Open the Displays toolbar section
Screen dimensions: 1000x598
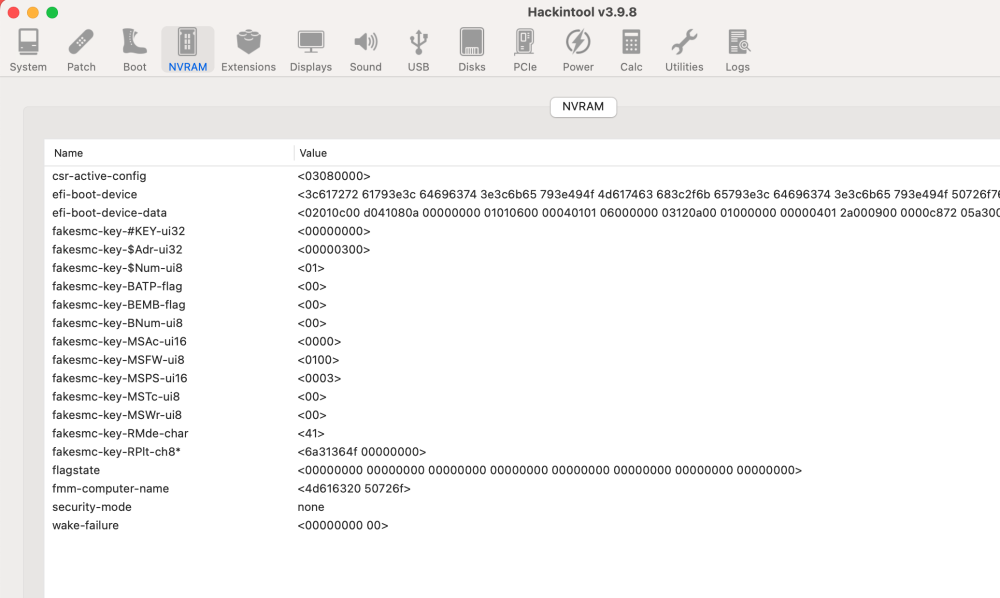(311, 50)
